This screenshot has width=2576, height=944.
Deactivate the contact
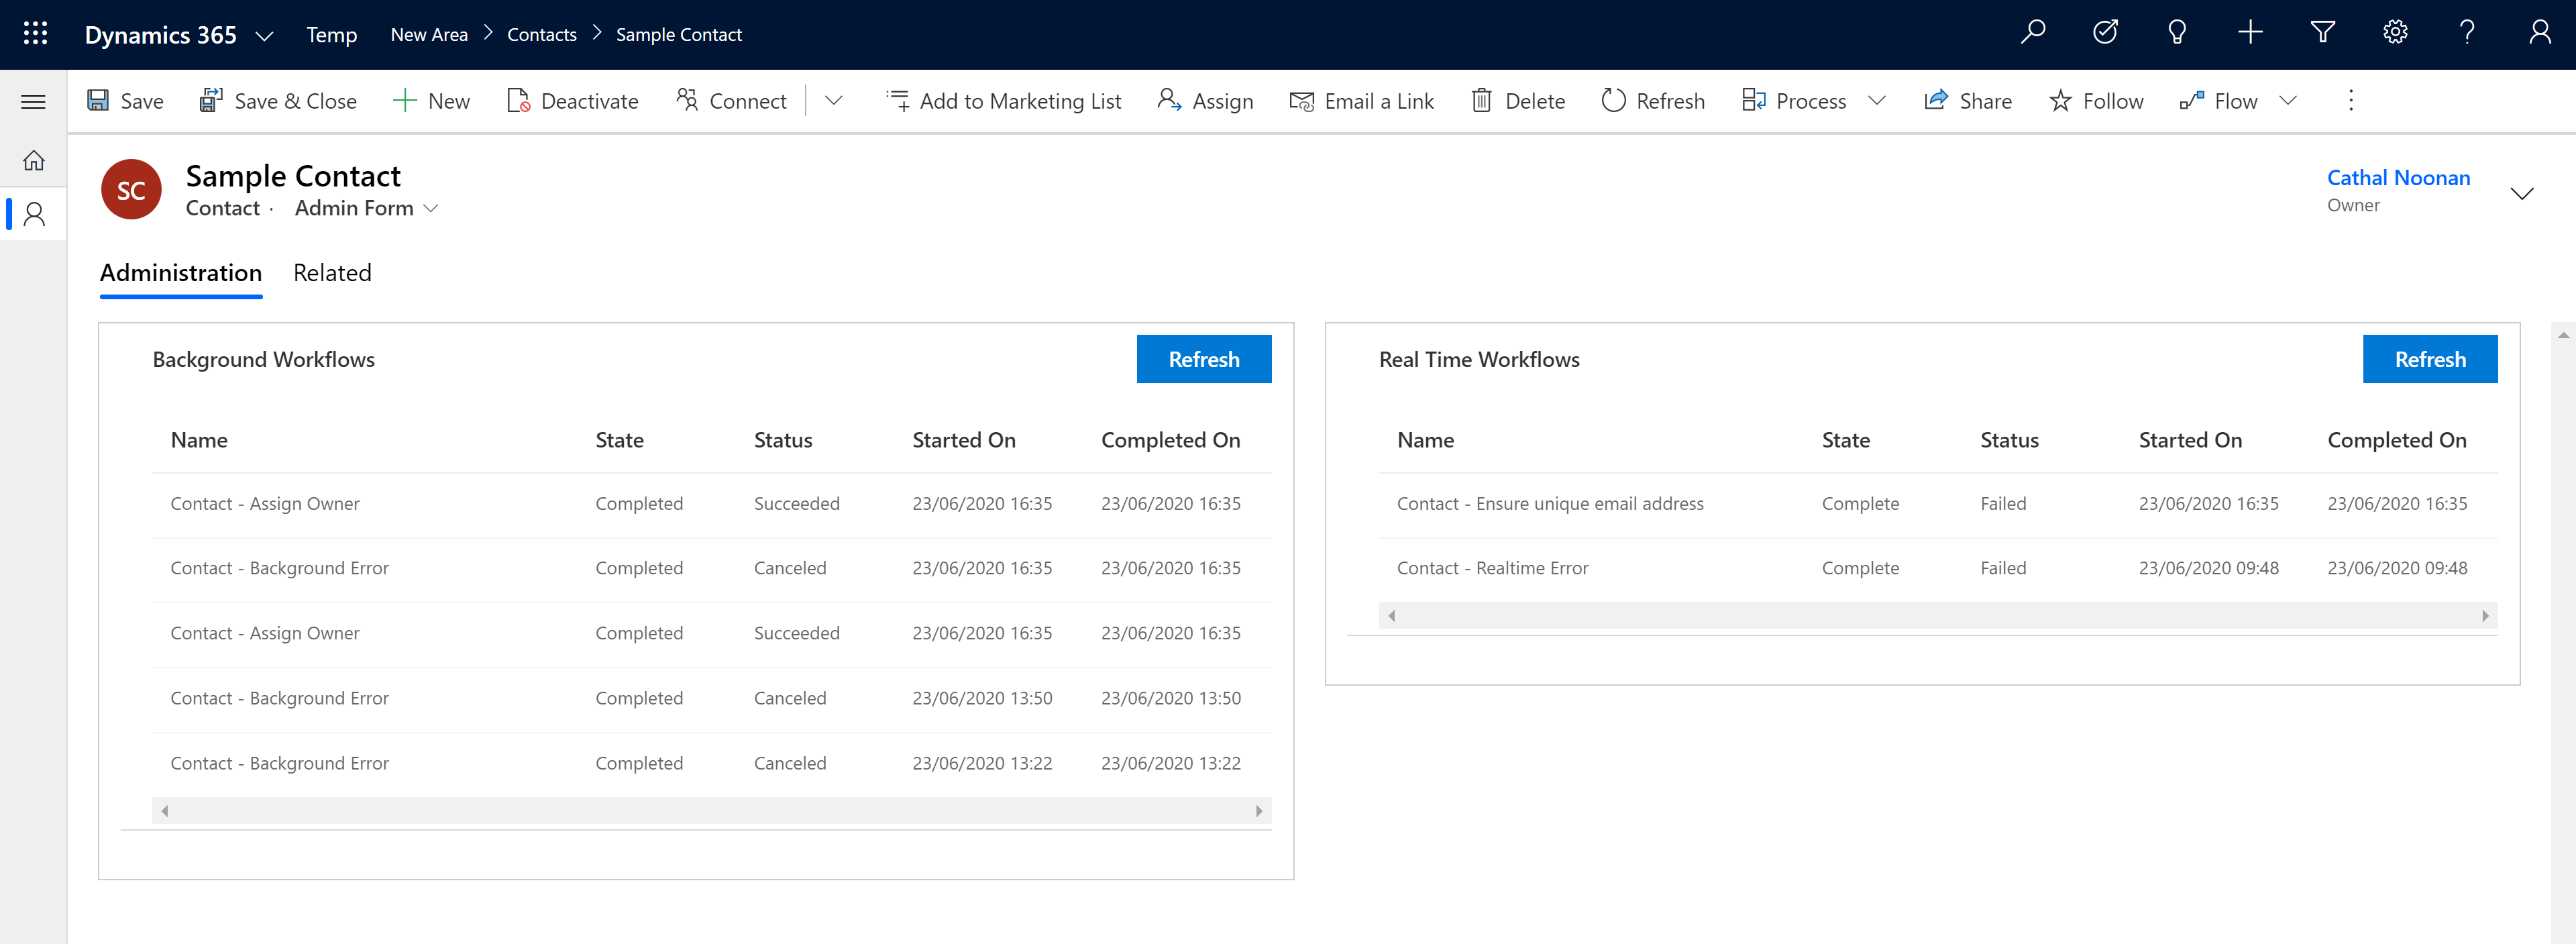pos(572,101)
